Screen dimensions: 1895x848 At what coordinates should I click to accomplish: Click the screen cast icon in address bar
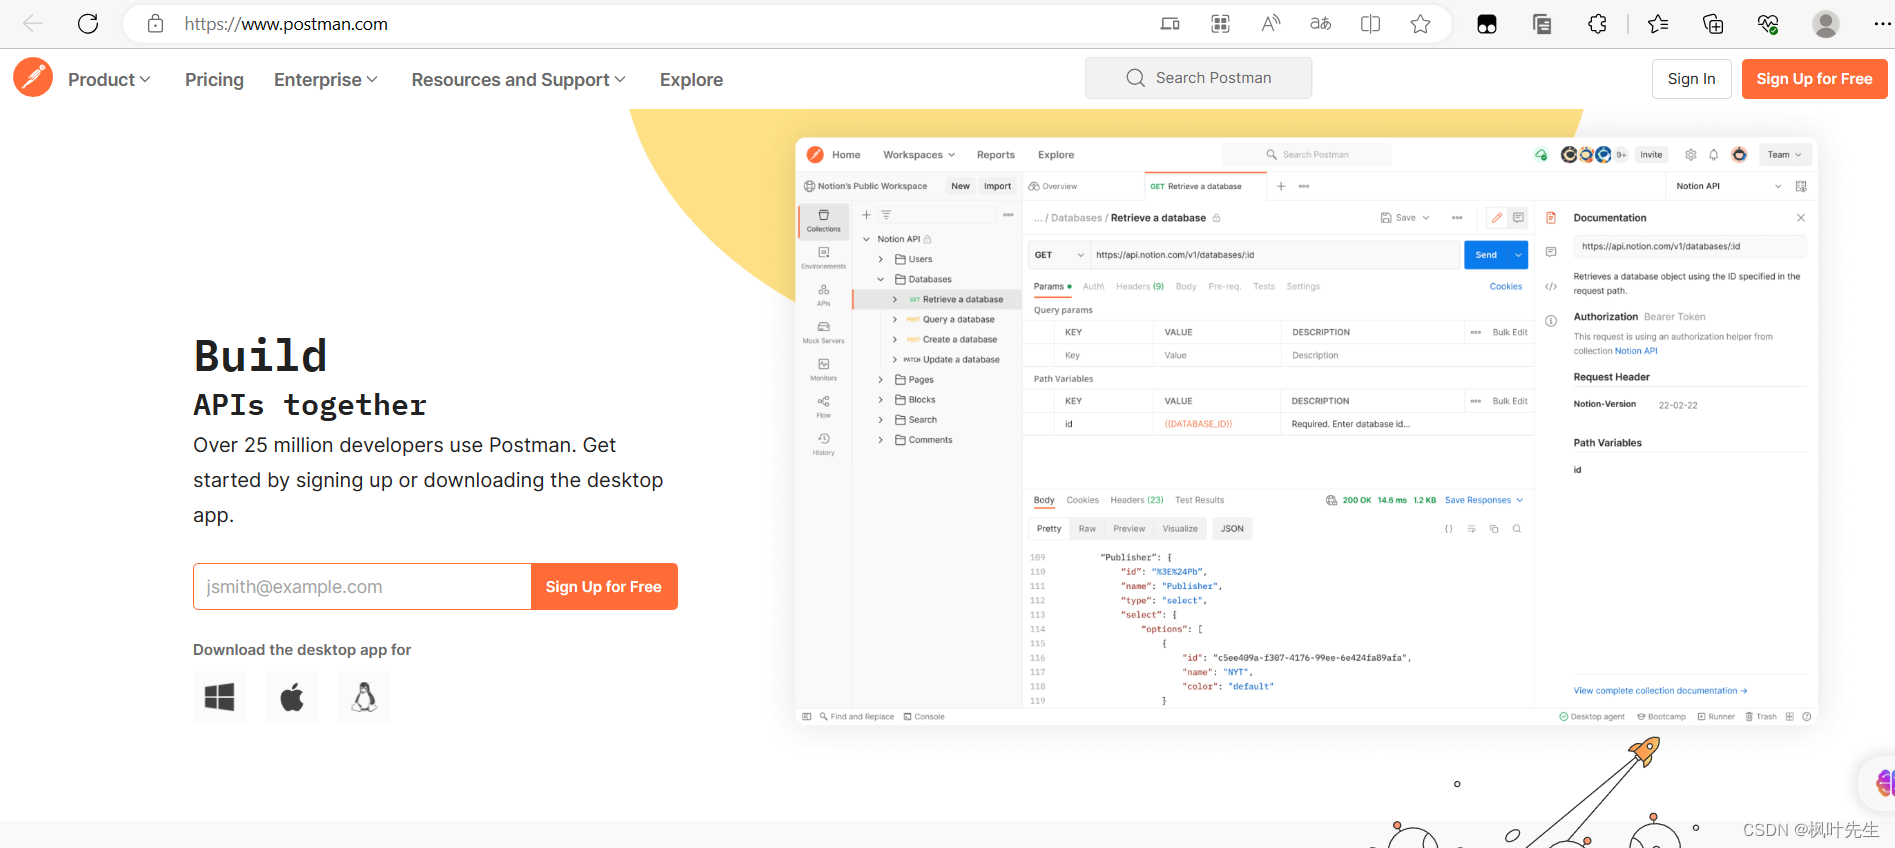pos(1170,24)
